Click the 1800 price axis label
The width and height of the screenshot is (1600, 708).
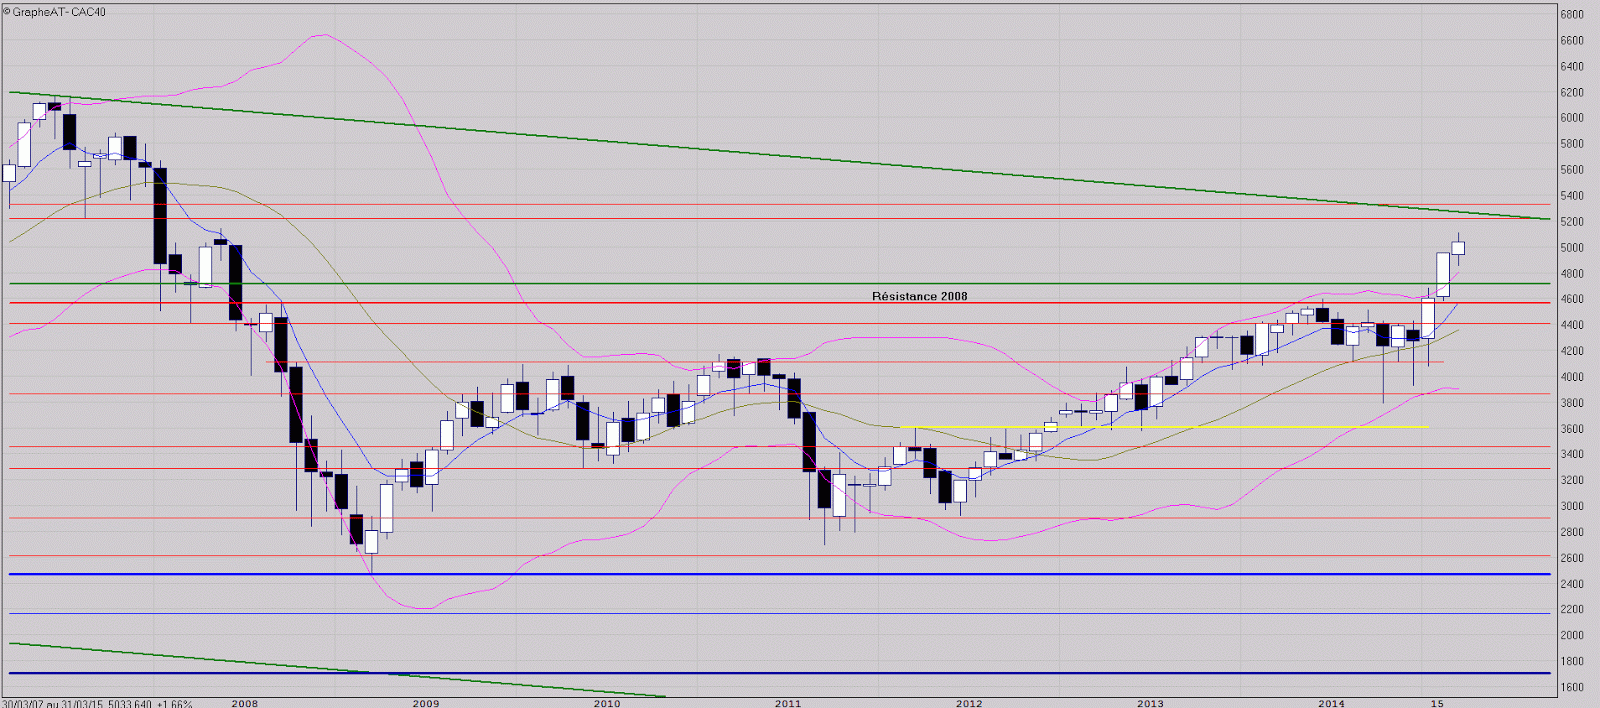tap(1572, 661)
